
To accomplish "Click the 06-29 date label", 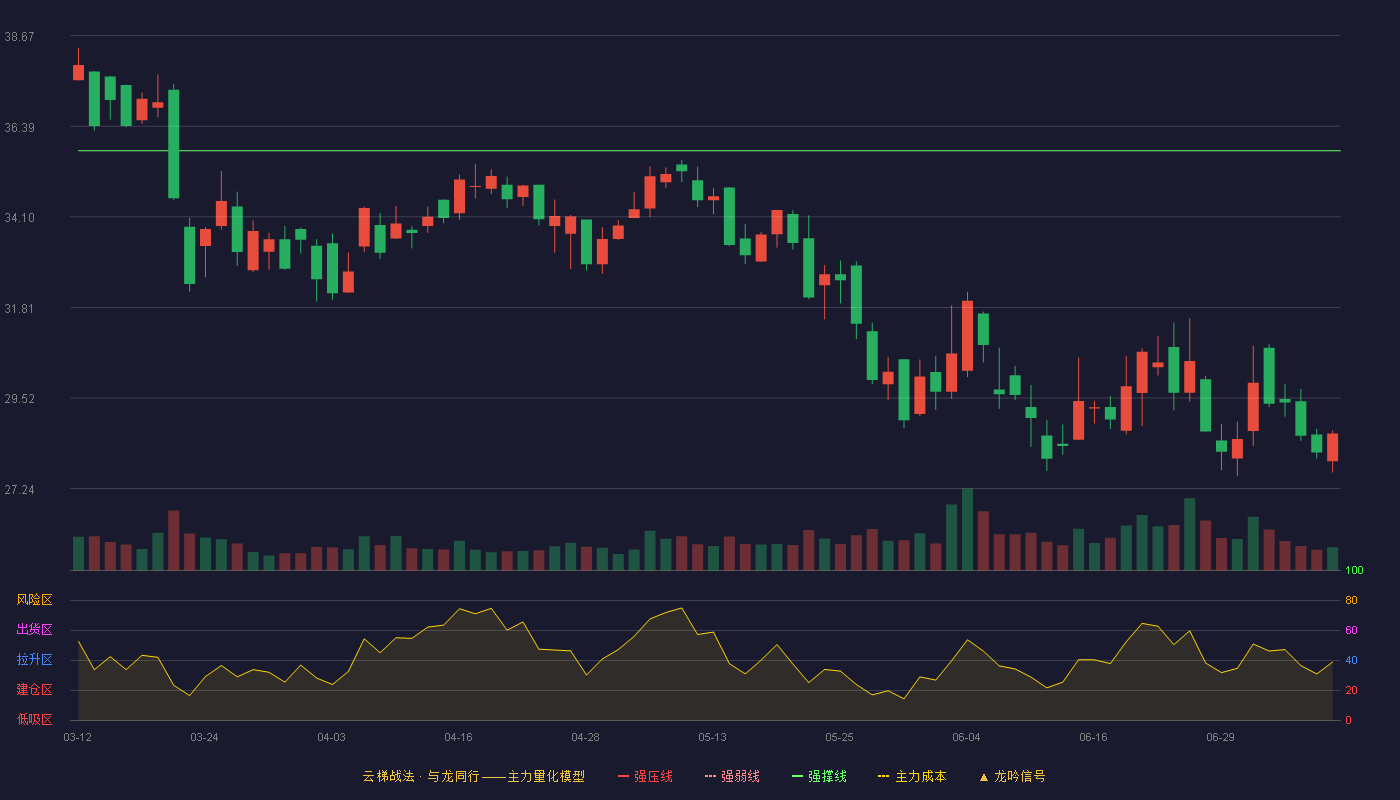I will click(1220, 737).
